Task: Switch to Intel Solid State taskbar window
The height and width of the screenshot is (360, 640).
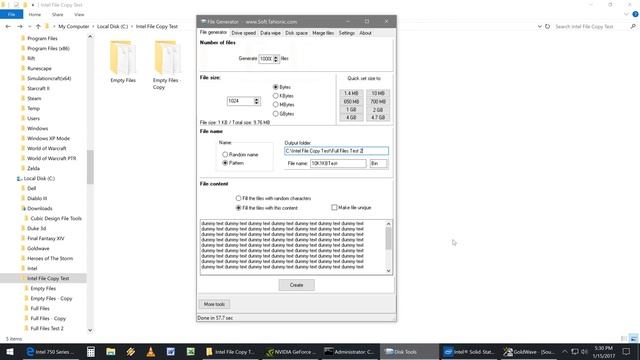Action: click(469, 351)
